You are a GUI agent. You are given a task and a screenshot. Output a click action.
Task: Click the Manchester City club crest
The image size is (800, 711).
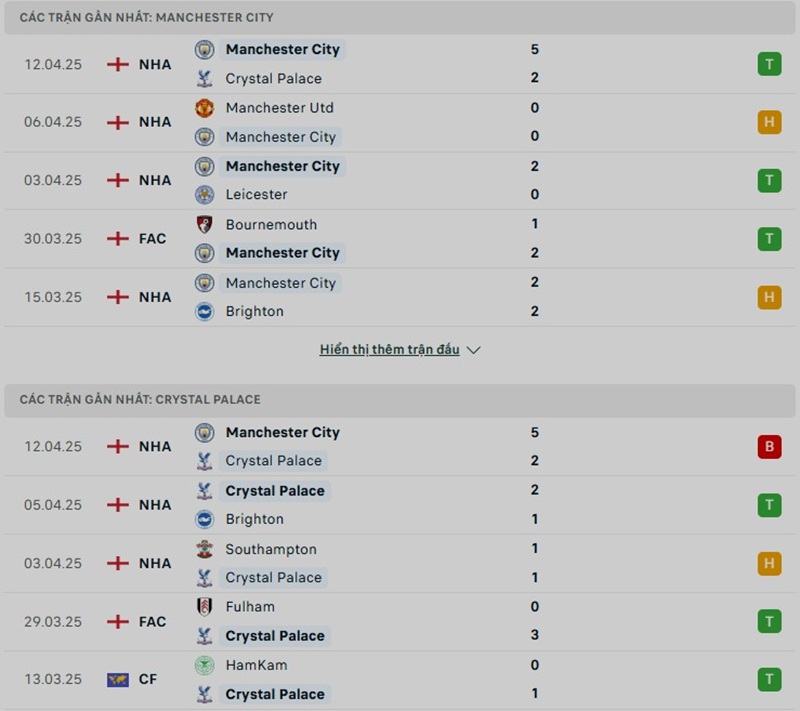click(x=204, y=49)
